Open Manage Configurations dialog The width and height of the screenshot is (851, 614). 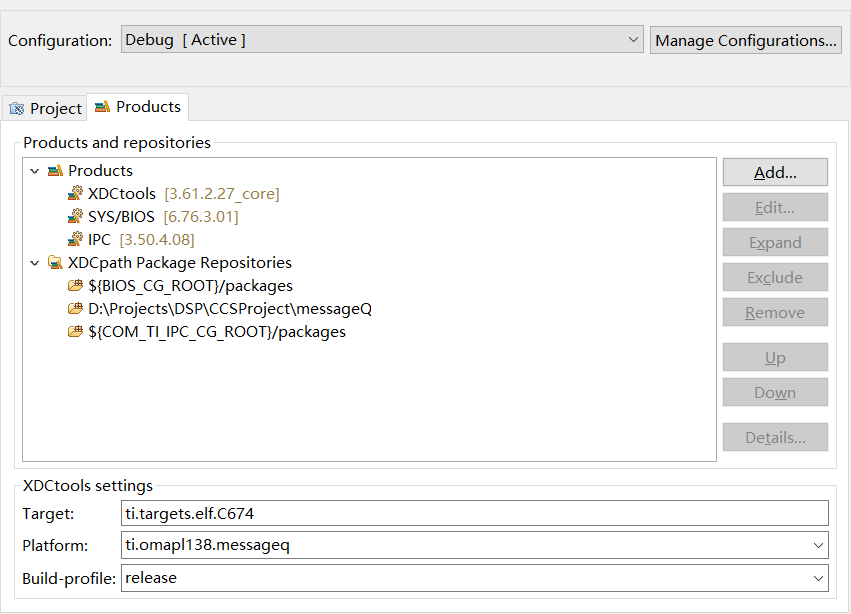[746, 41]
